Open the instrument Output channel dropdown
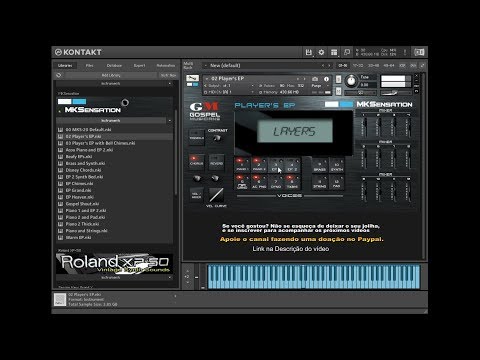Viewport: 480px width, 360px height. click(x=229, y=86)
